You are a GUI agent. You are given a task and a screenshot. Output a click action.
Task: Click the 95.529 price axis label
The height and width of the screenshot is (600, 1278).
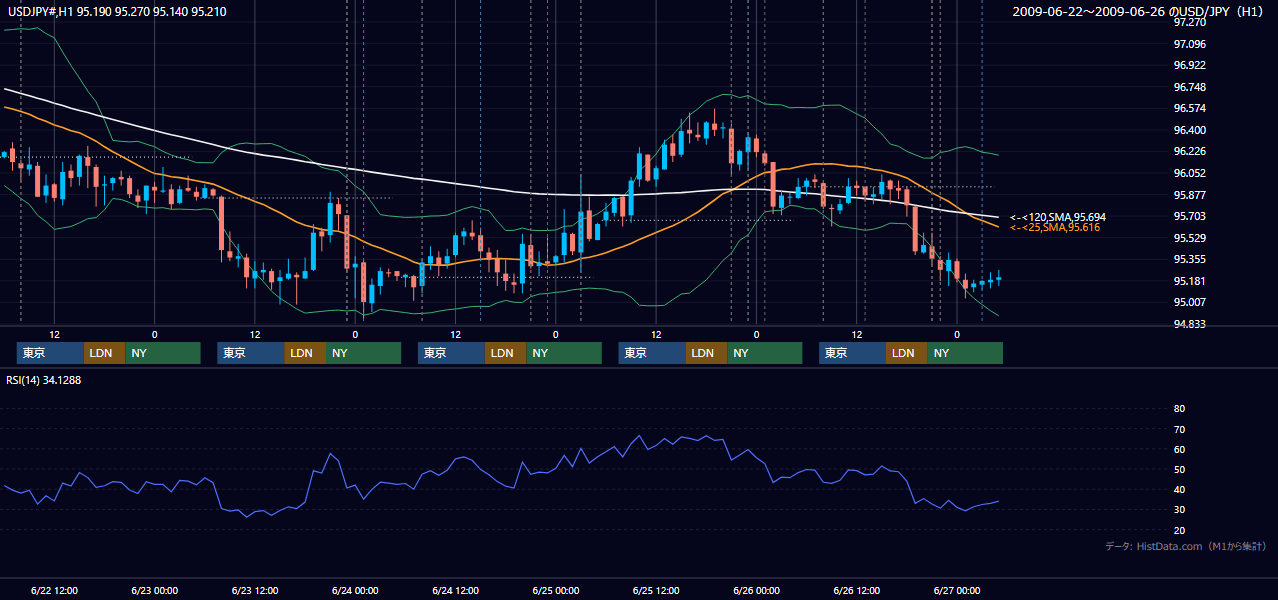click(x=1189, y=238)
